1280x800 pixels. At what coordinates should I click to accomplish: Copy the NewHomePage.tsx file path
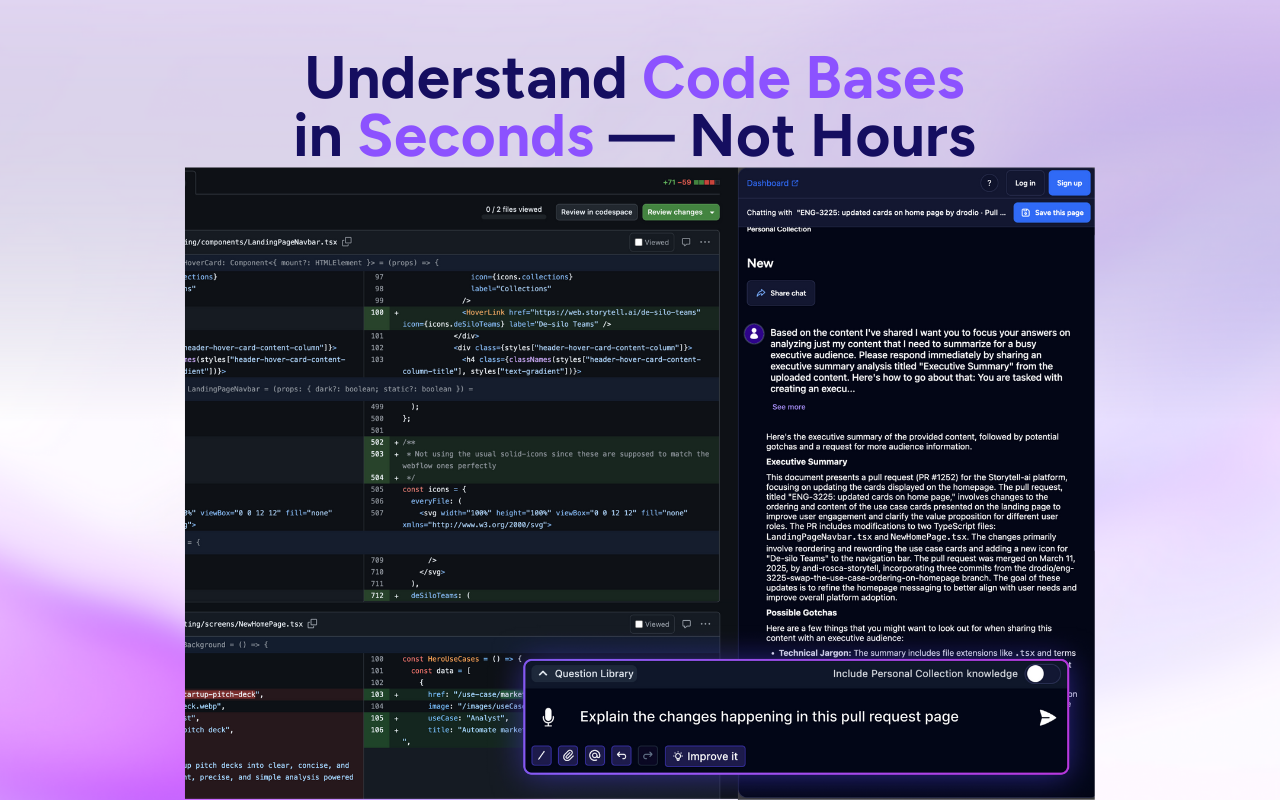(312, 624)
